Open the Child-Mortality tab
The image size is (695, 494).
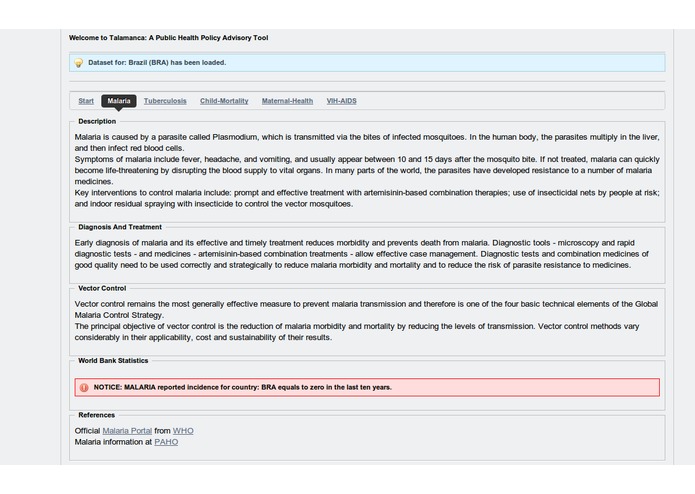[x=224, y=101]
